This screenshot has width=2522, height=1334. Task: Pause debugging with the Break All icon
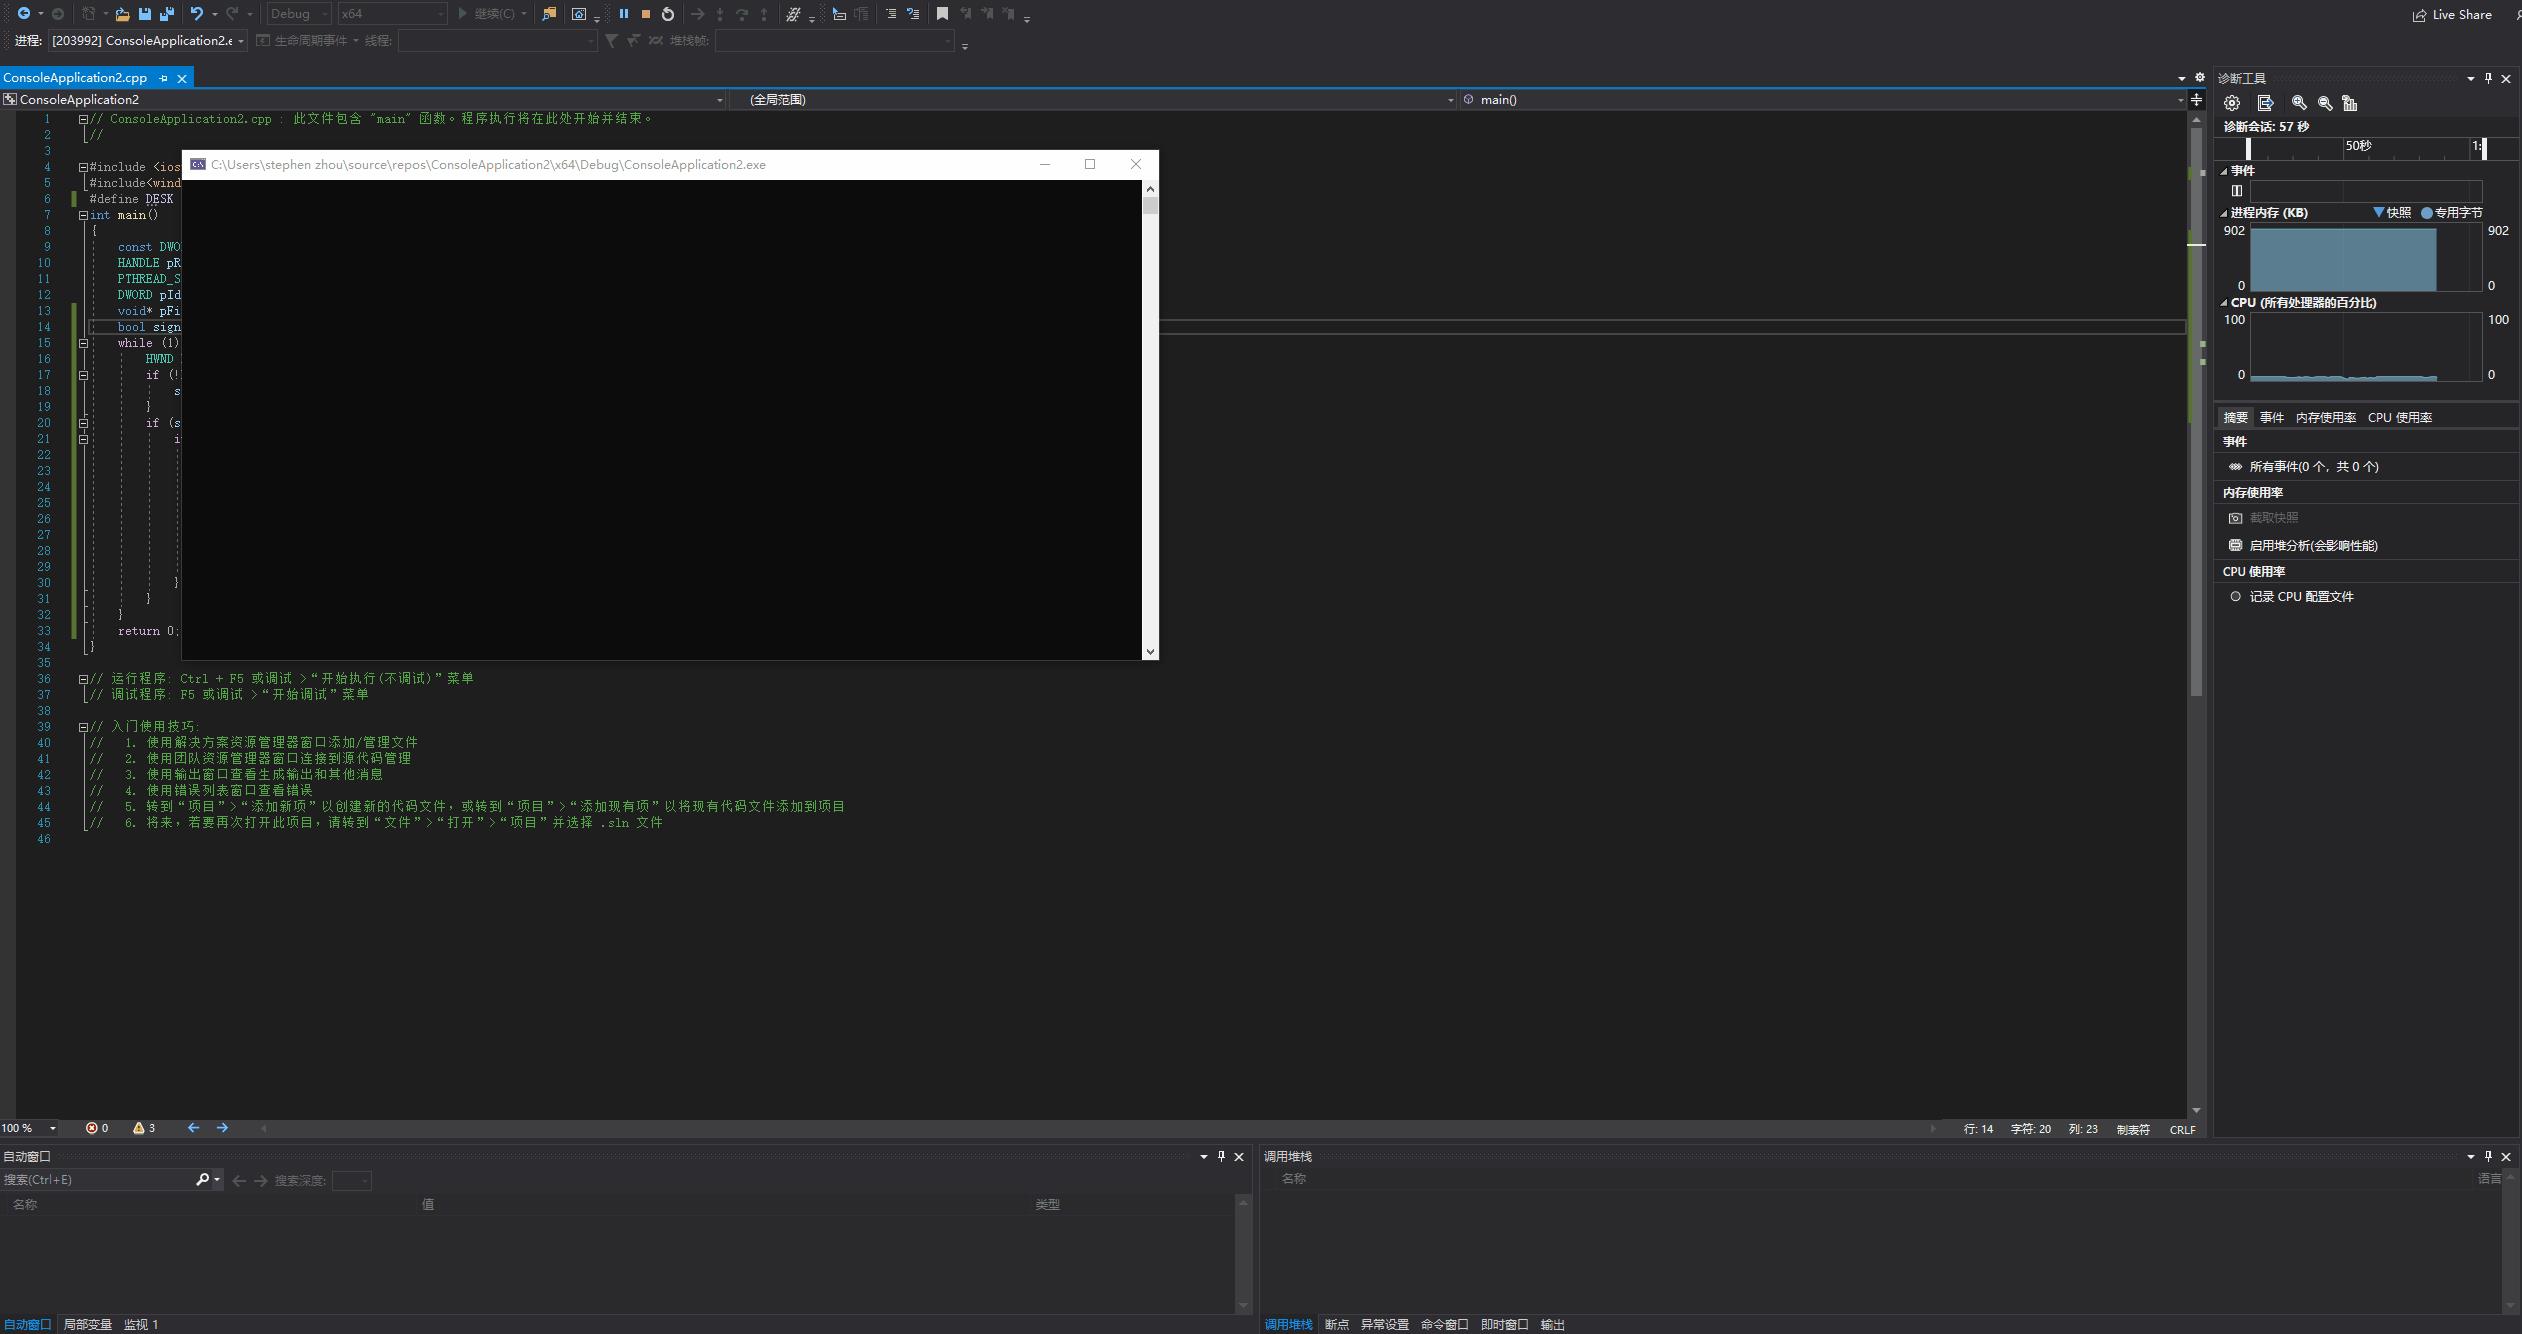pos(624,14)
